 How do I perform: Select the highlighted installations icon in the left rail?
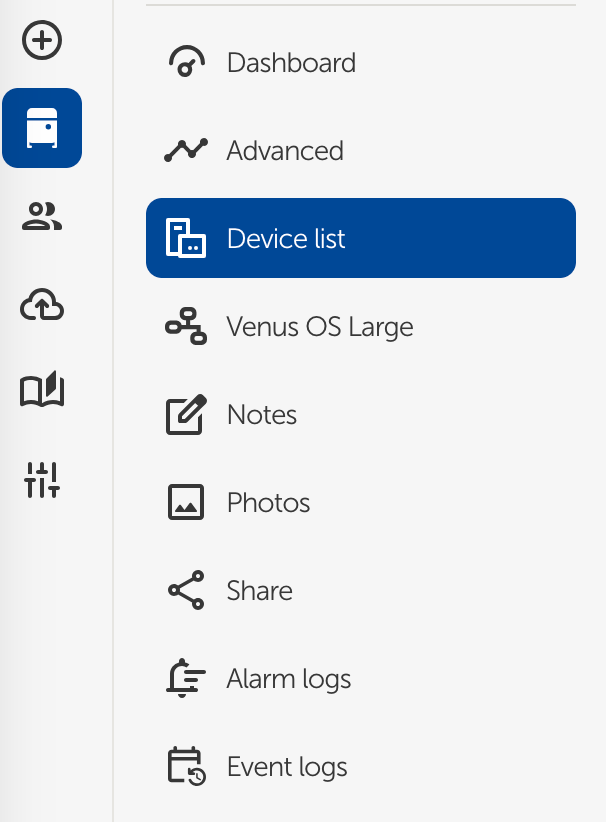[42, 128]
